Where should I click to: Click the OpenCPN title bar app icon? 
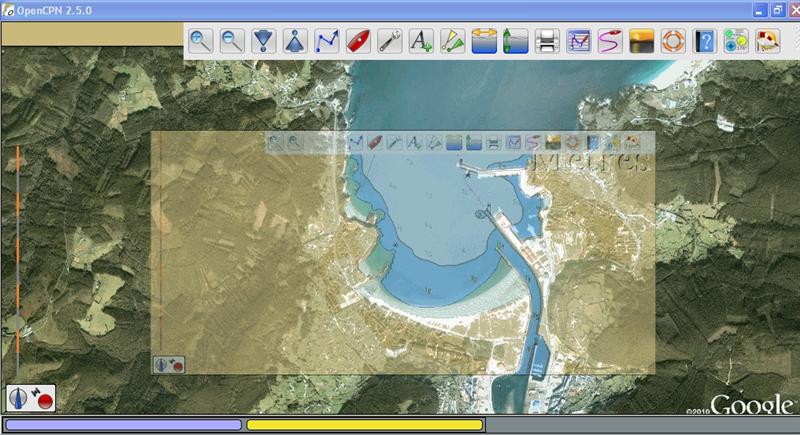8,10
